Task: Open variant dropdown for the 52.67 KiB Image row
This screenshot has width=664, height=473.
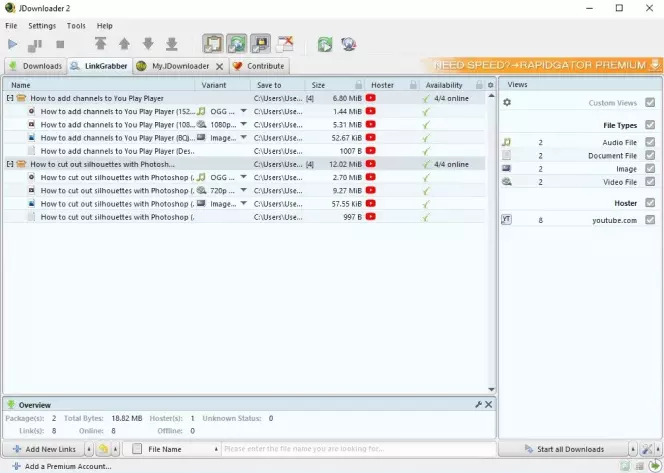Action: point(243,137)
